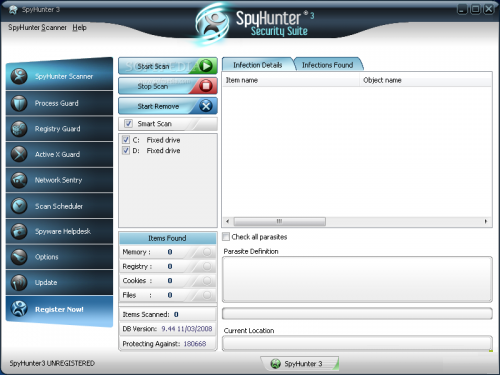Image resolution: width=500 pixels, height=375 pixels.
Task: Select the Active X Guard icon
Action: [x=19, y=154]
